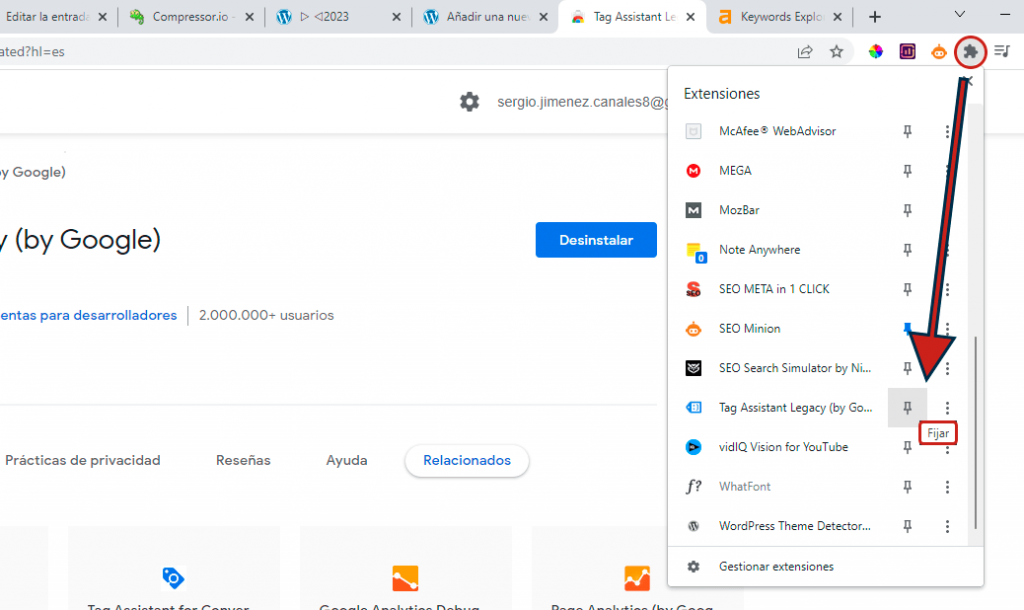This screenshot has height=610, width=1024.
Task: Expand the tab search chevron
Action: (959, 14)
